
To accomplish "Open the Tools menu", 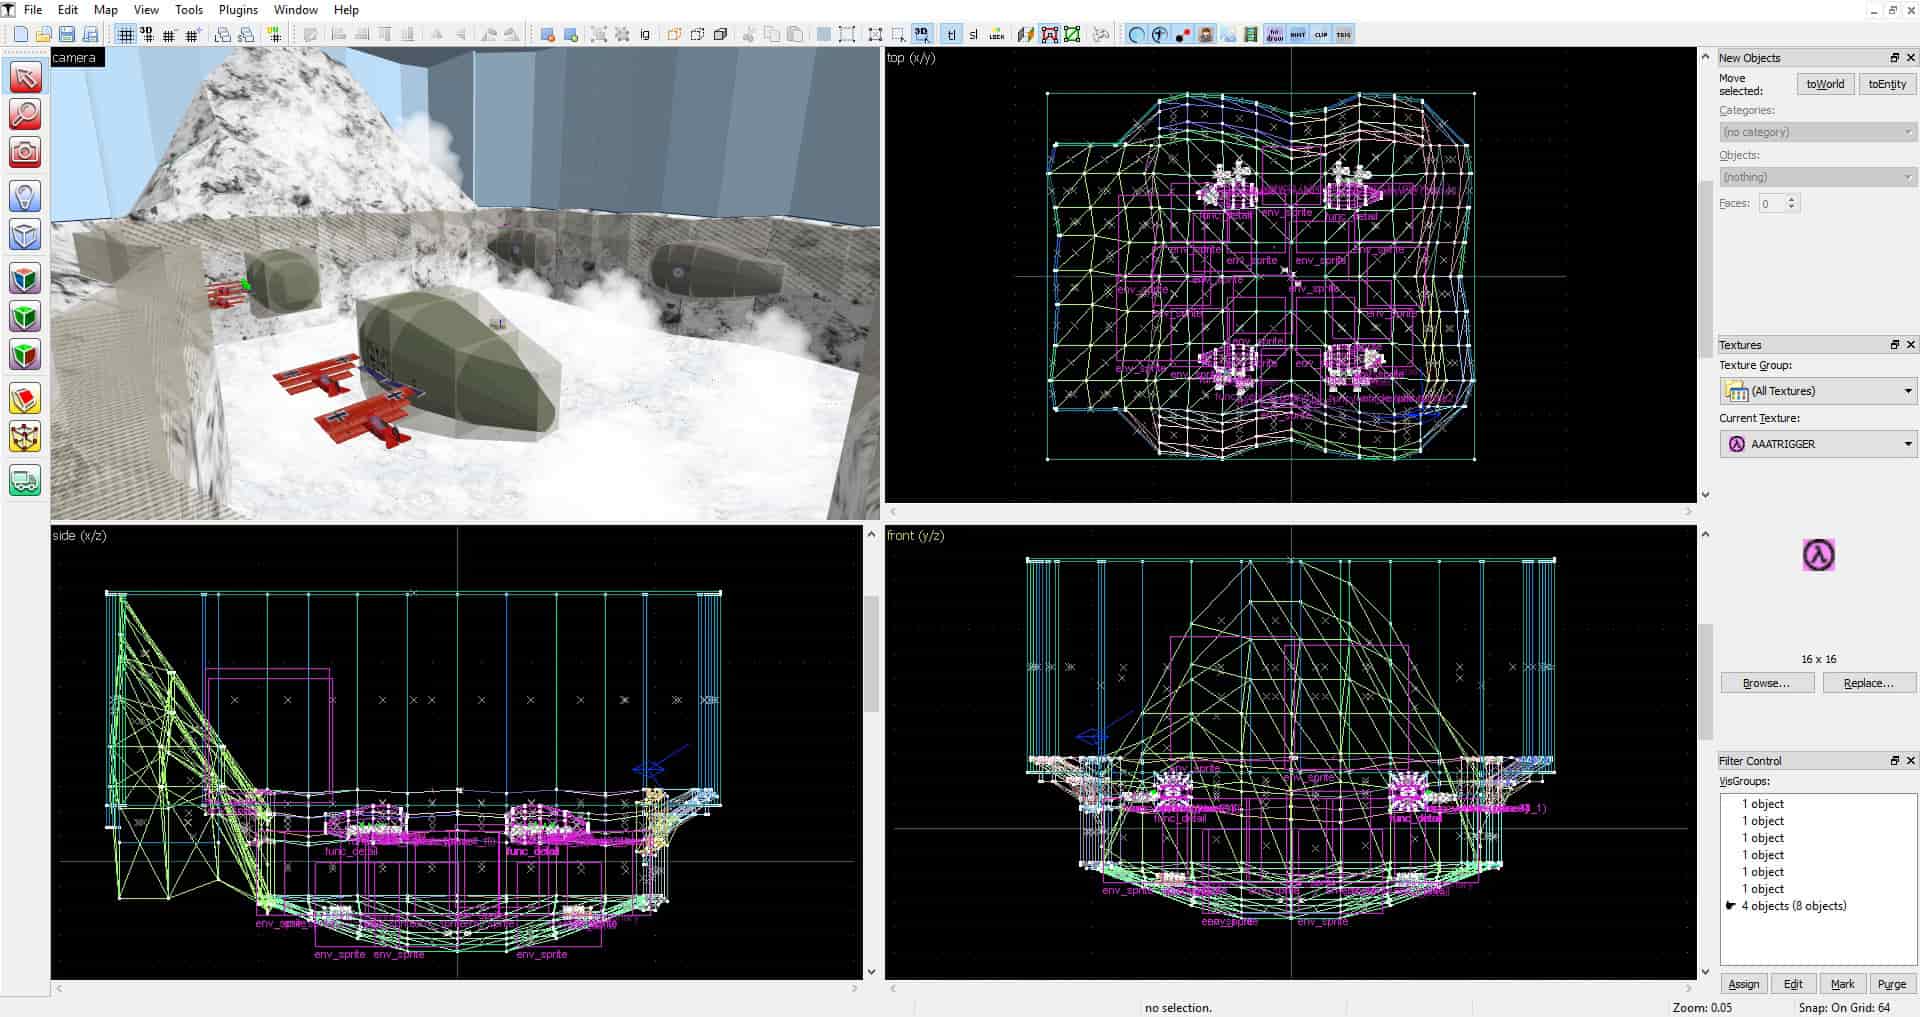I will pos(189,10).
